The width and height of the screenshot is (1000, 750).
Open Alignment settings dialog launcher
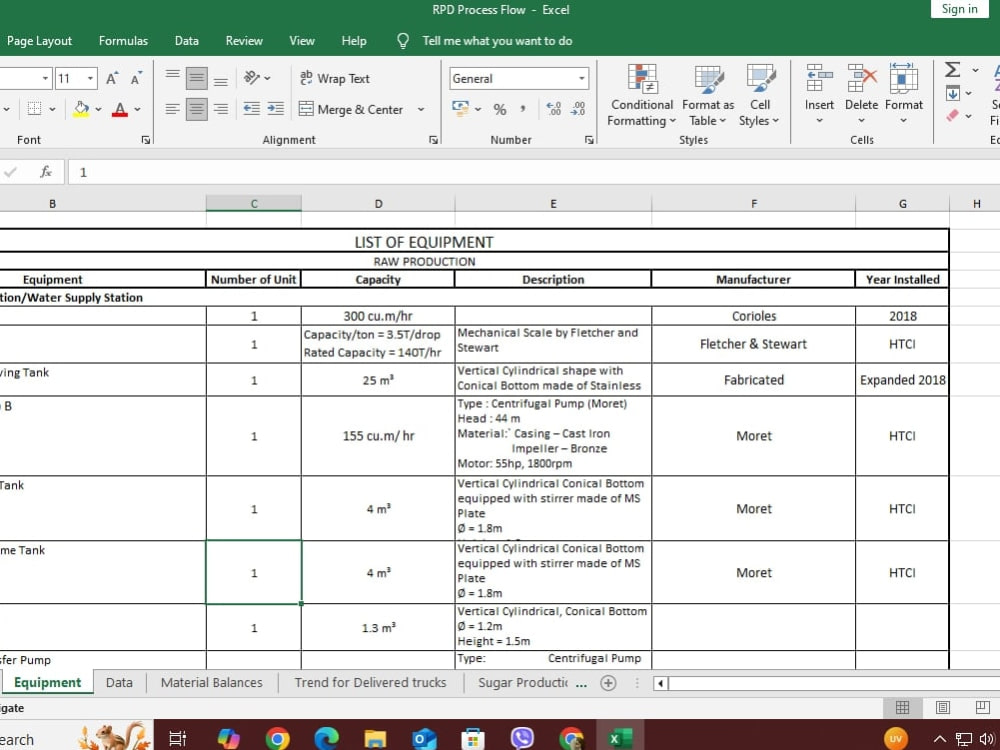[434, 140]
